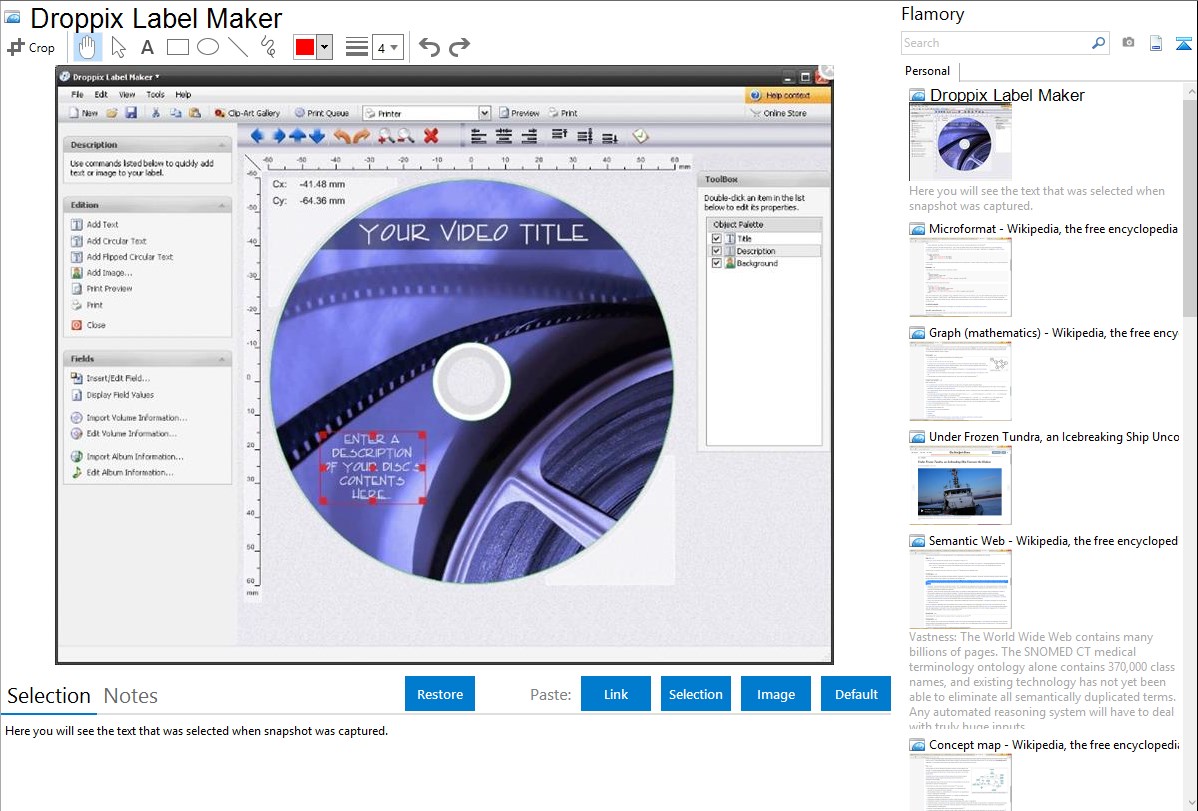The height and width of the screenshot is (811, 1198).
Task: Toggle the Description checkbox in Object Palette
Action: coord(717,251)
